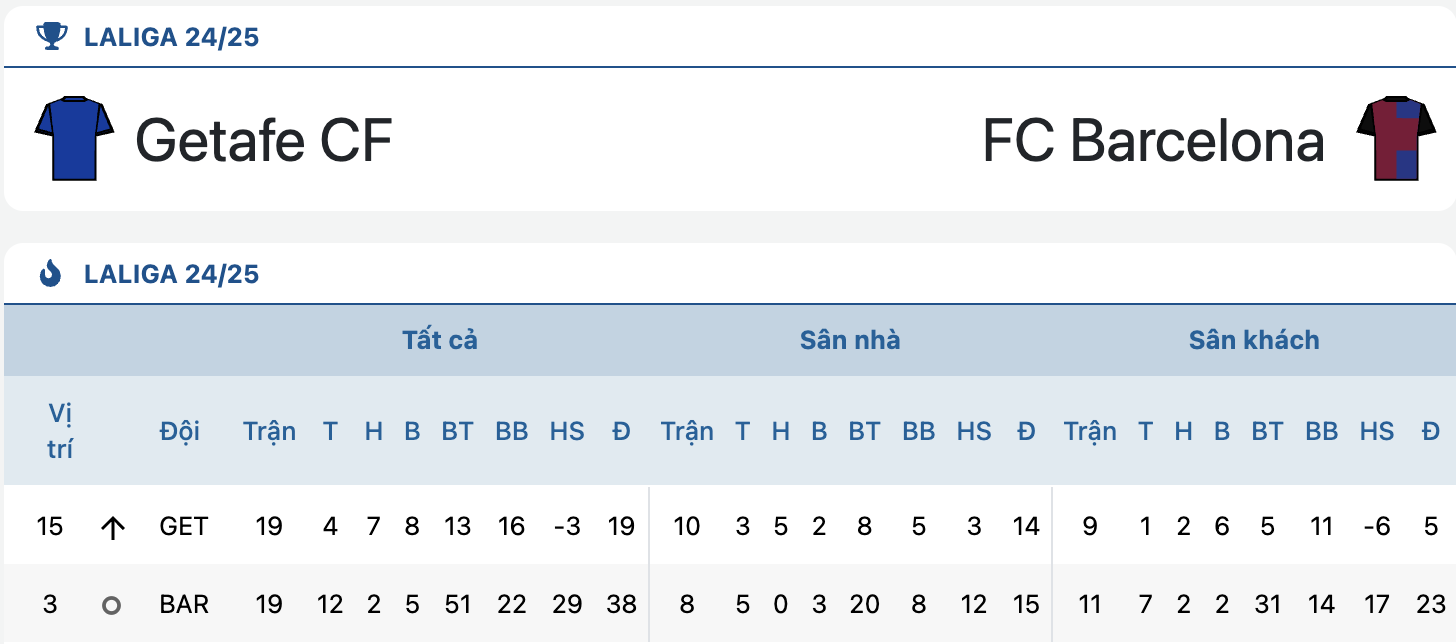Open the Getafe CF team name
The image size is (1456, 644).
tap(263, 140)
